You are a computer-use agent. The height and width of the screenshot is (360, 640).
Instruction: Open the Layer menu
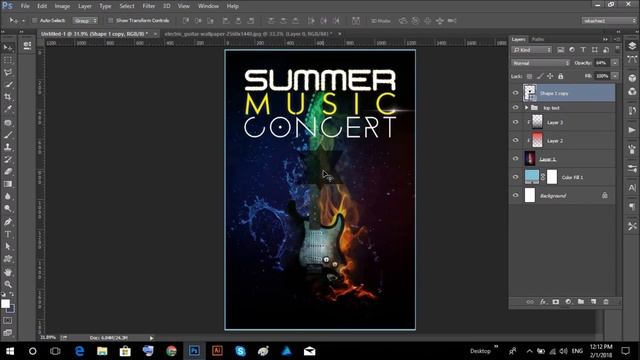(x=84, y=6)
